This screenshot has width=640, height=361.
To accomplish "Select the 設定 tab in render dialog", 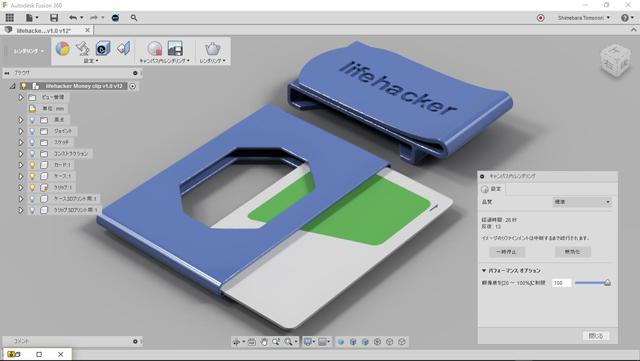I will click(492, 189).
